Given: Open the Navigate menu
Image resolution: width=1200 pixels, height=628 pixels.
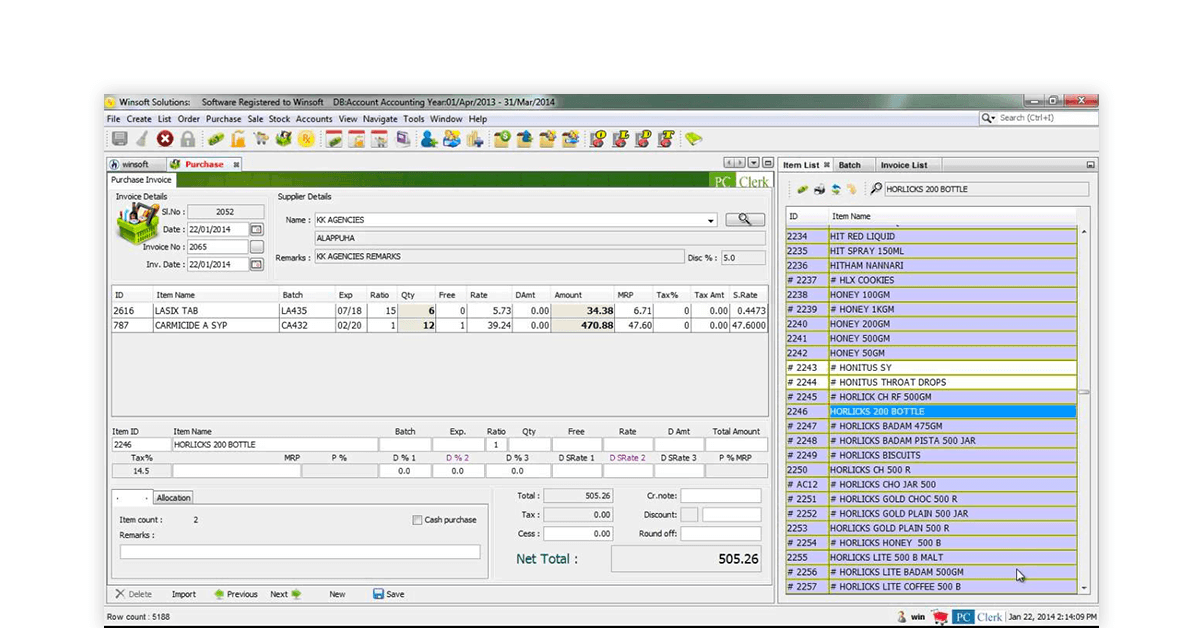Looking at the screenshot, I should pyautogui.click(x=380, y=119).
